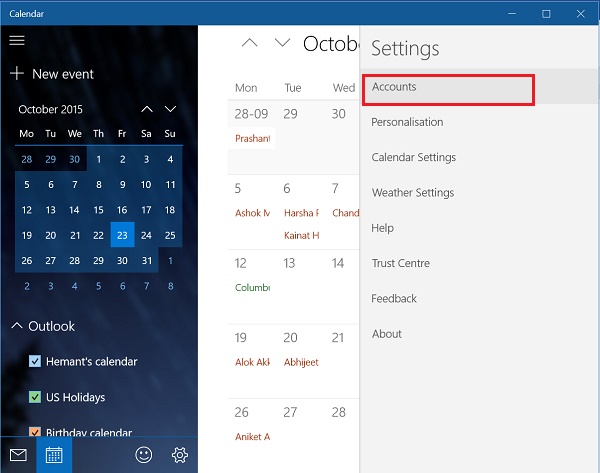Open the Trust Centre link
The width and height of the screenshot is (600, 473).
point(401,263)
